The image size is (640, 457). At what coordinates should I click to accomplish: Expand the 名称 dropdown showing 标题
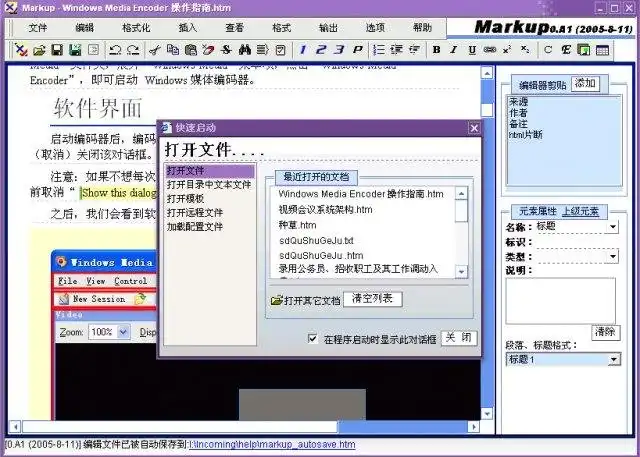[x=613, y=227]
